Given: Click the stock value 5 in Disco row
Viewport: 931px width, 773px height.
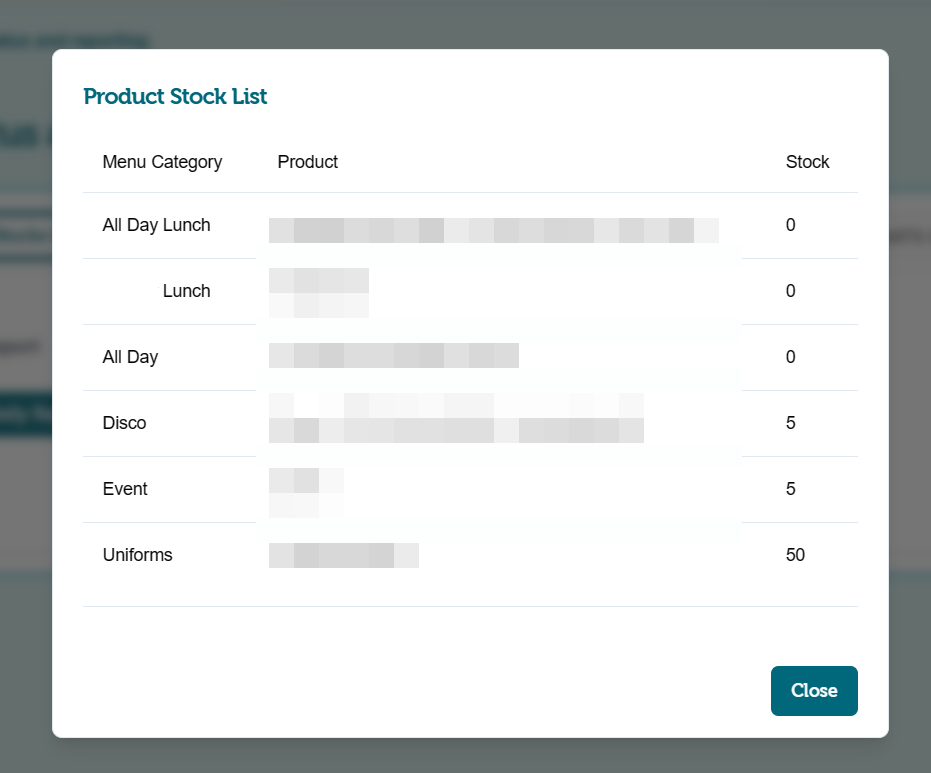Looking at the screenshot, I should click(x=790, y=423).
